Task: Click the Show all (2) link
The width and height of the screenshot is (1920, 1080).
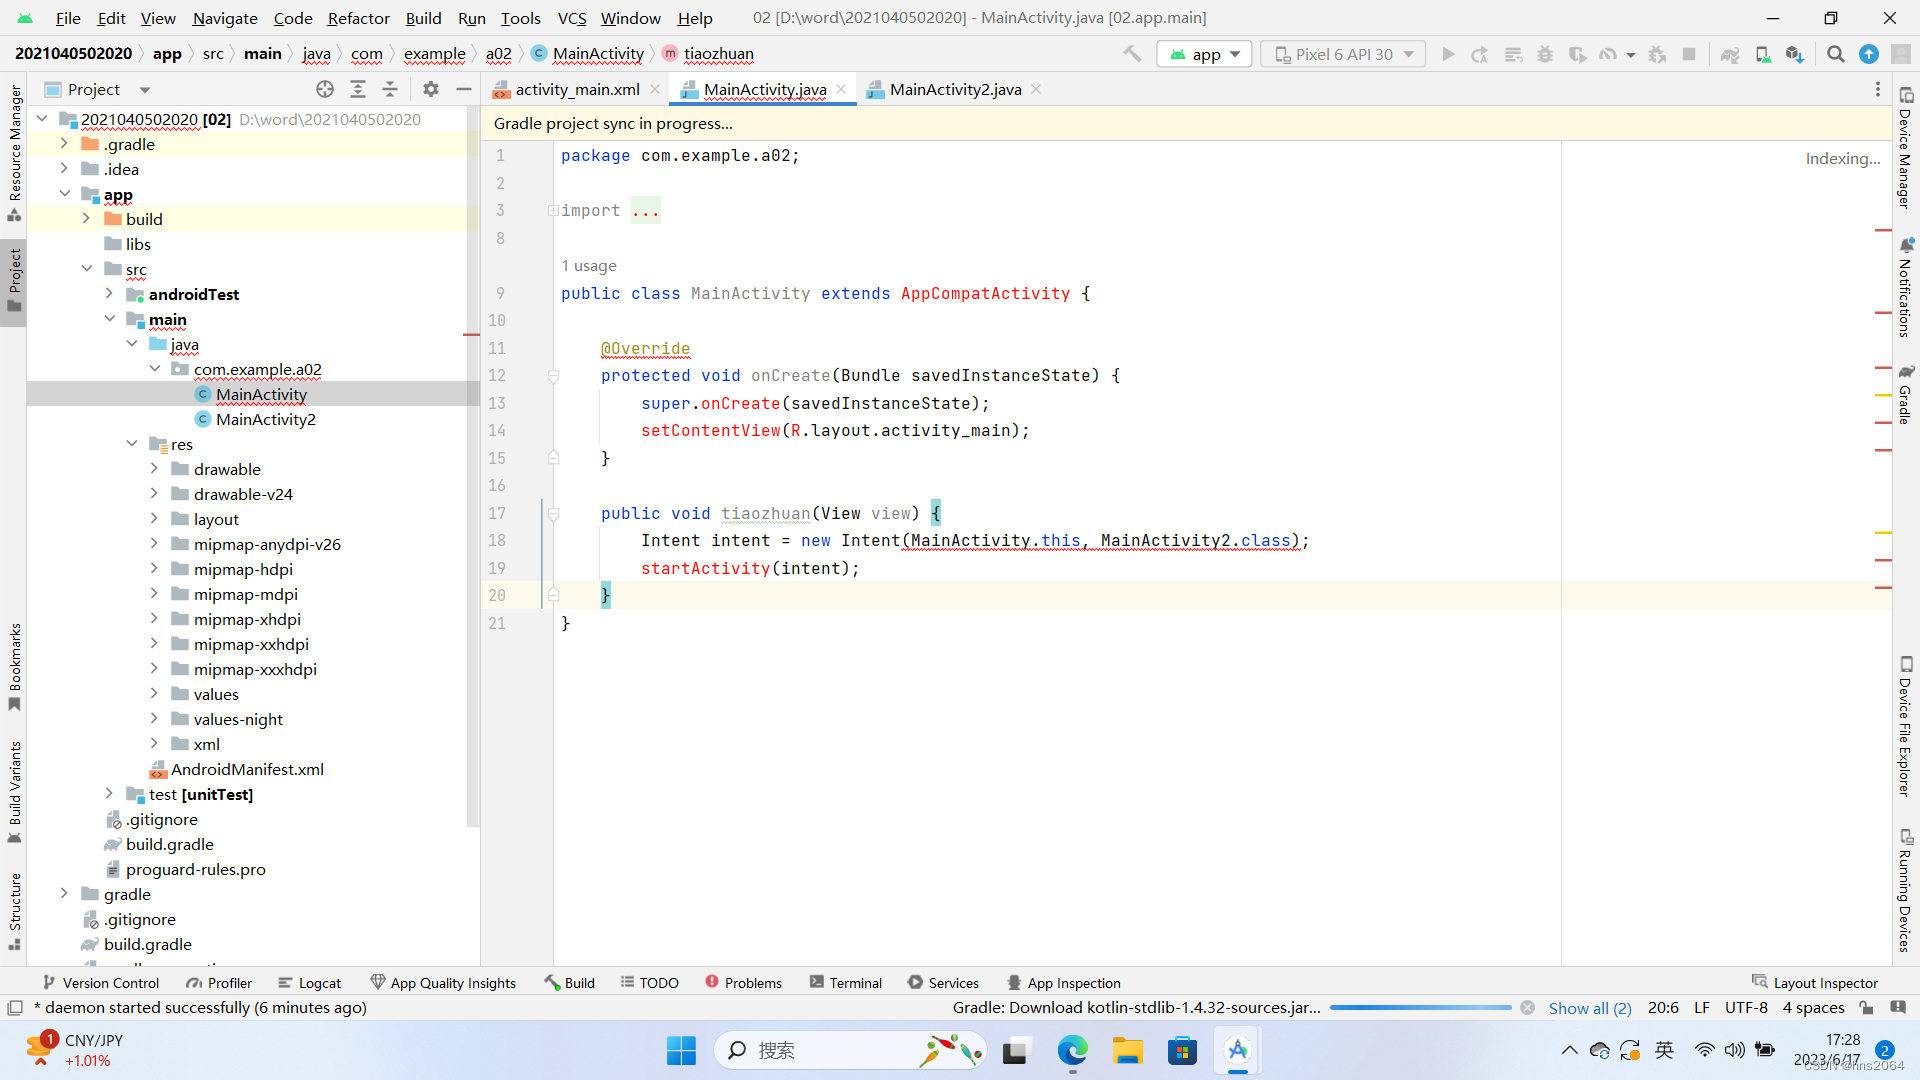Action: tap(1589, 1008)
